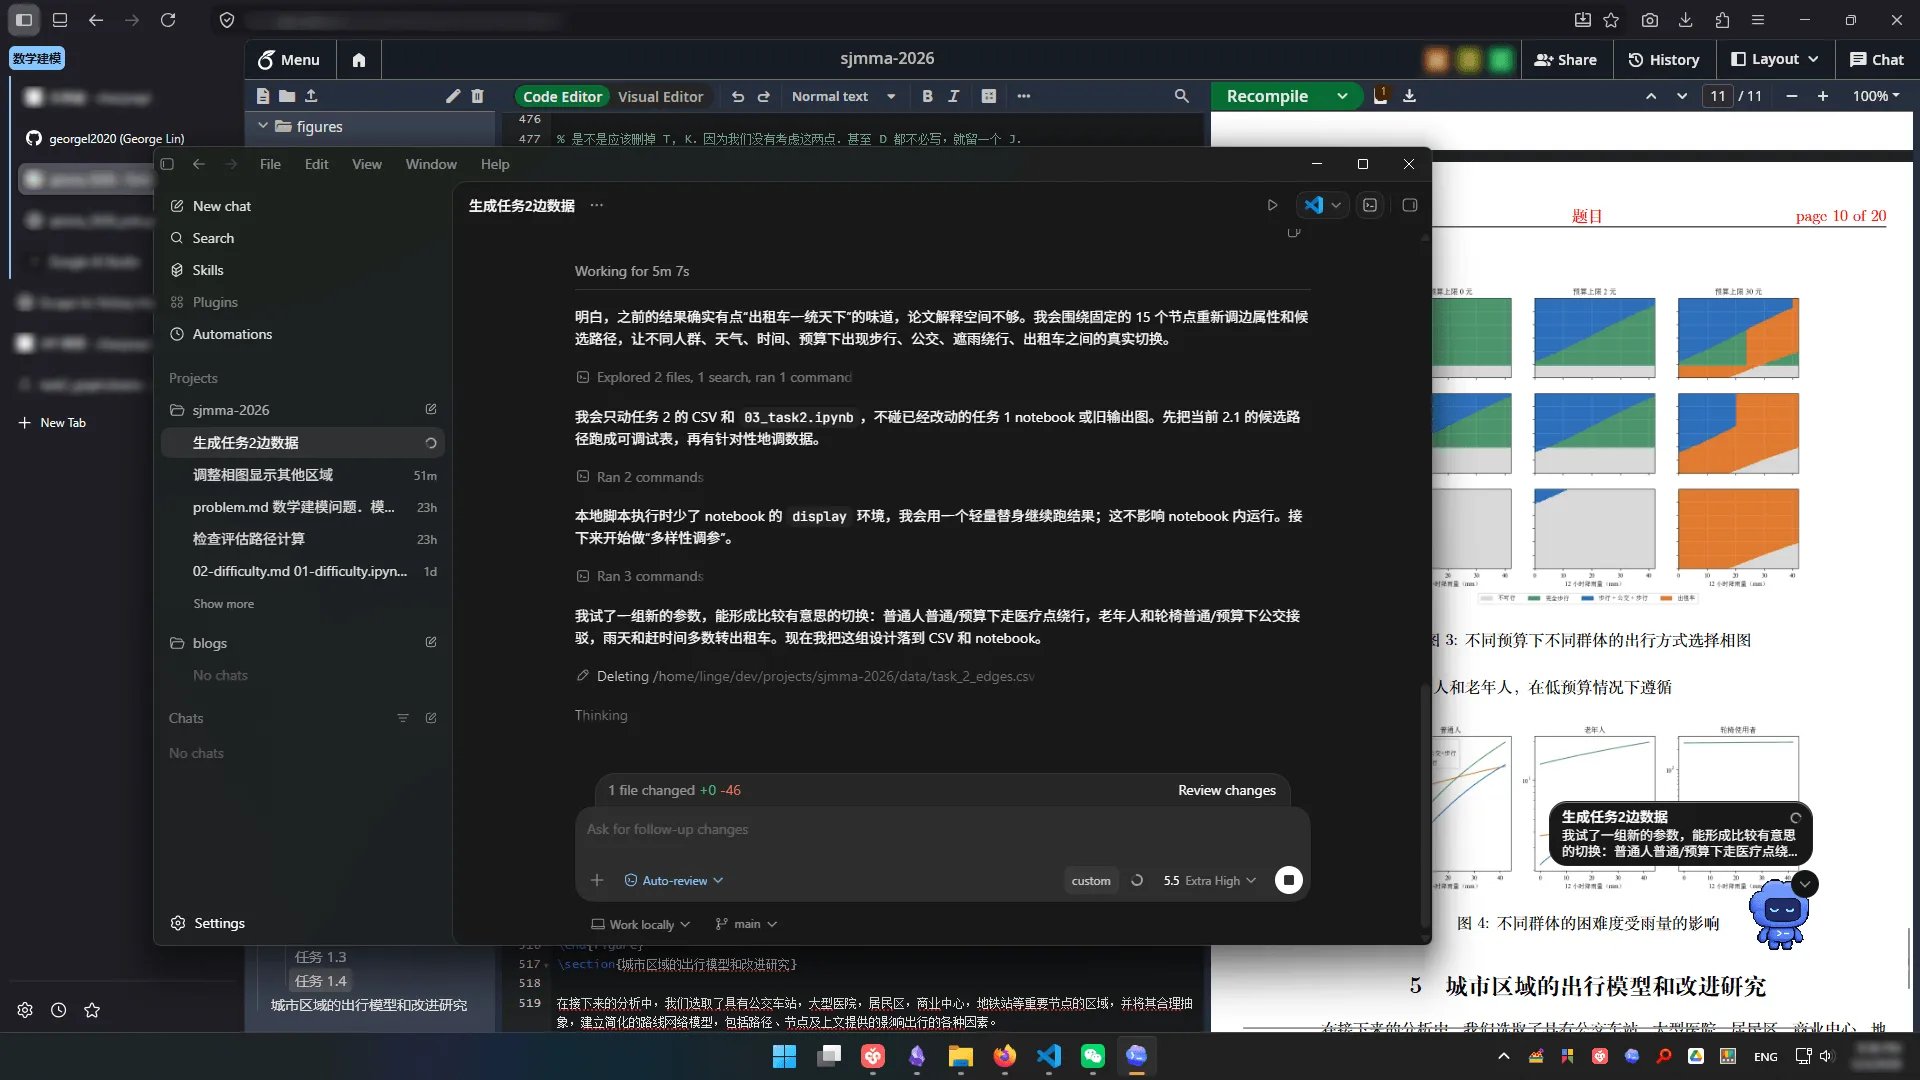Screen dimensions: 1920x1080
Task: Open Layout dropdown in Overleaf
Action: 1775,60
